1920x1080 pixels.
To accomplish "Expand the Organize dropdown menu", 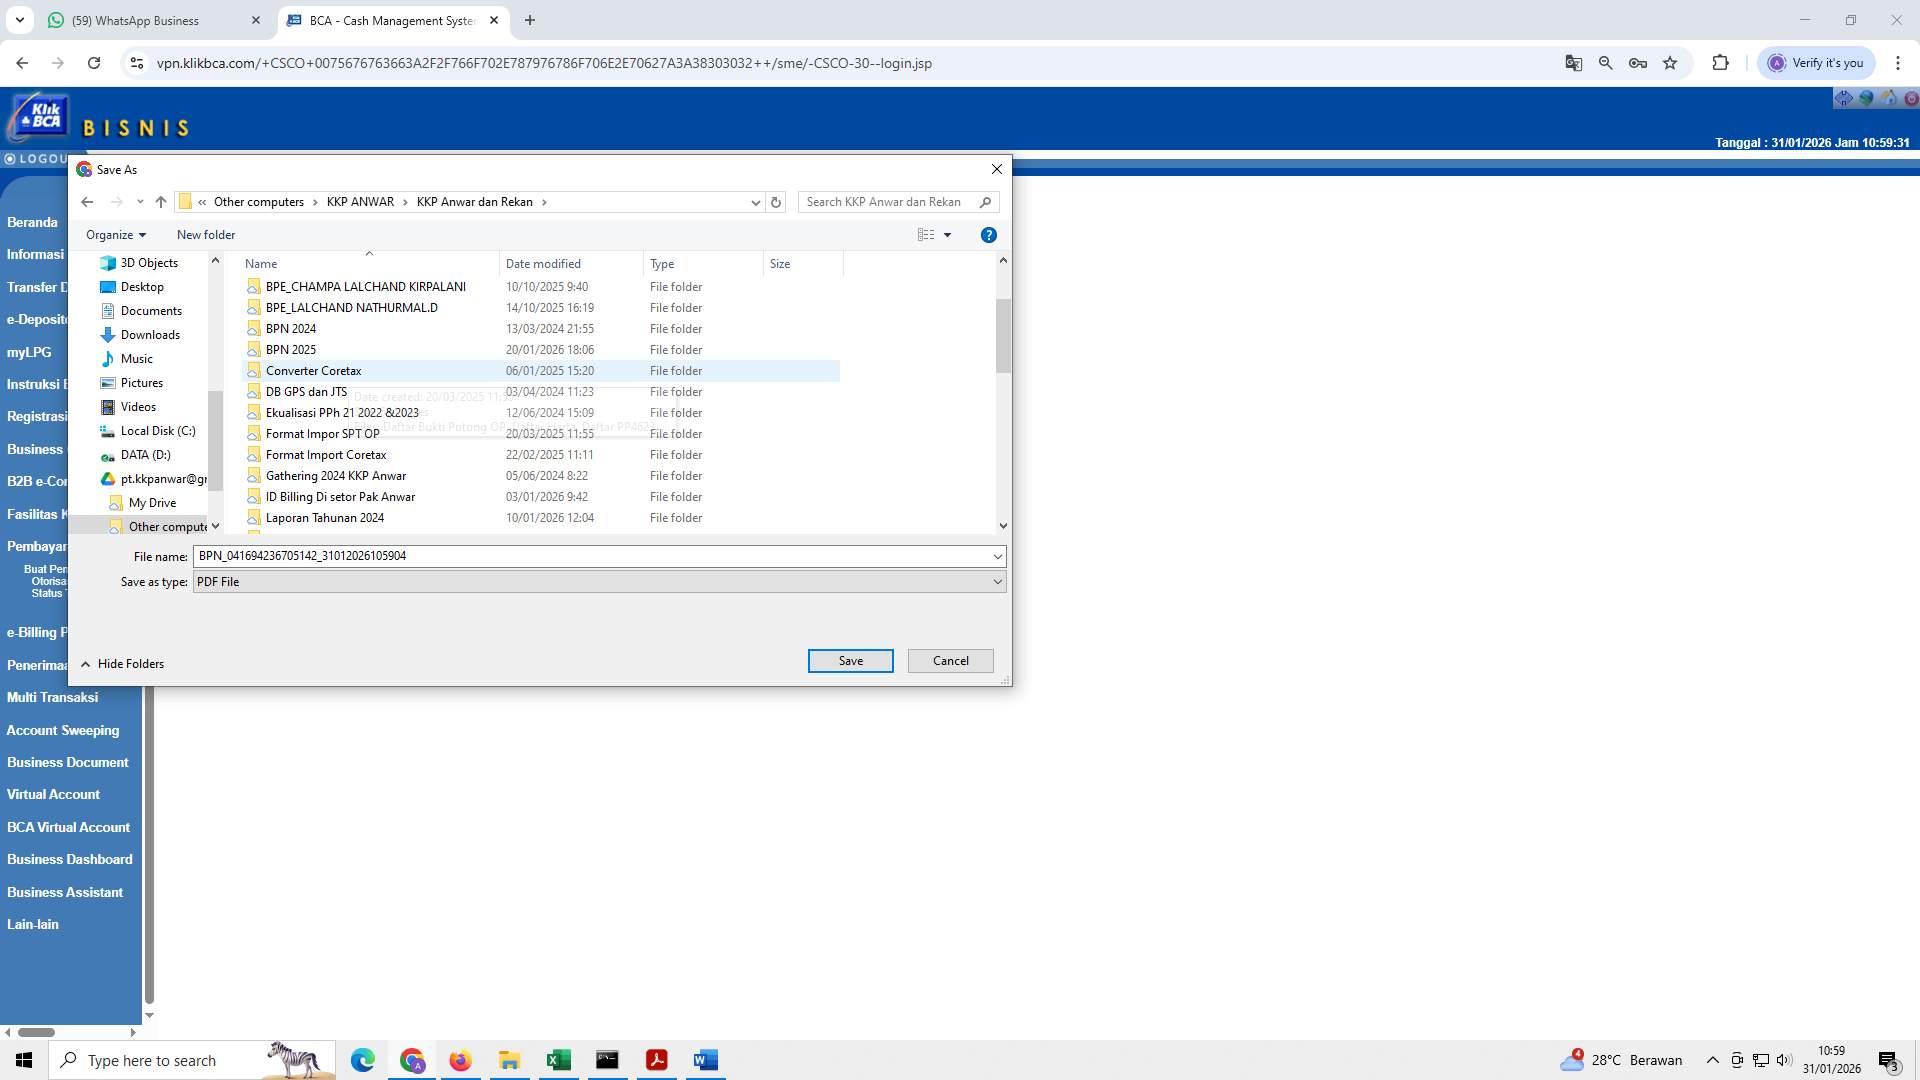I will 115,234.
